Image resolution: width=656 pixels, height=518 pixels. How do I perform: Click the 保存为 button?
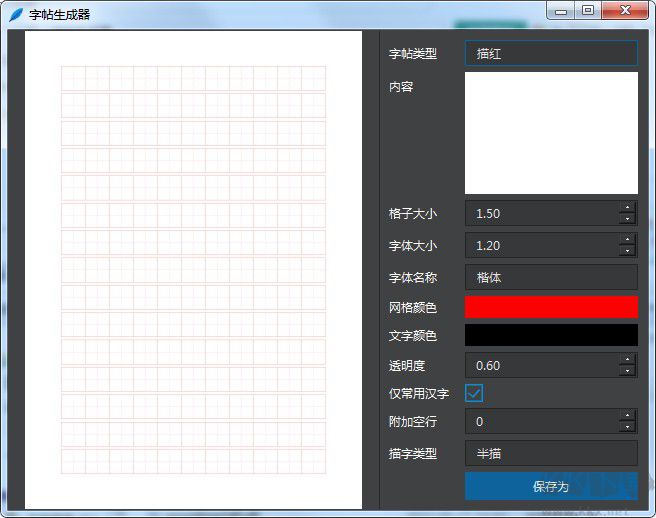[x=551, y=486]
